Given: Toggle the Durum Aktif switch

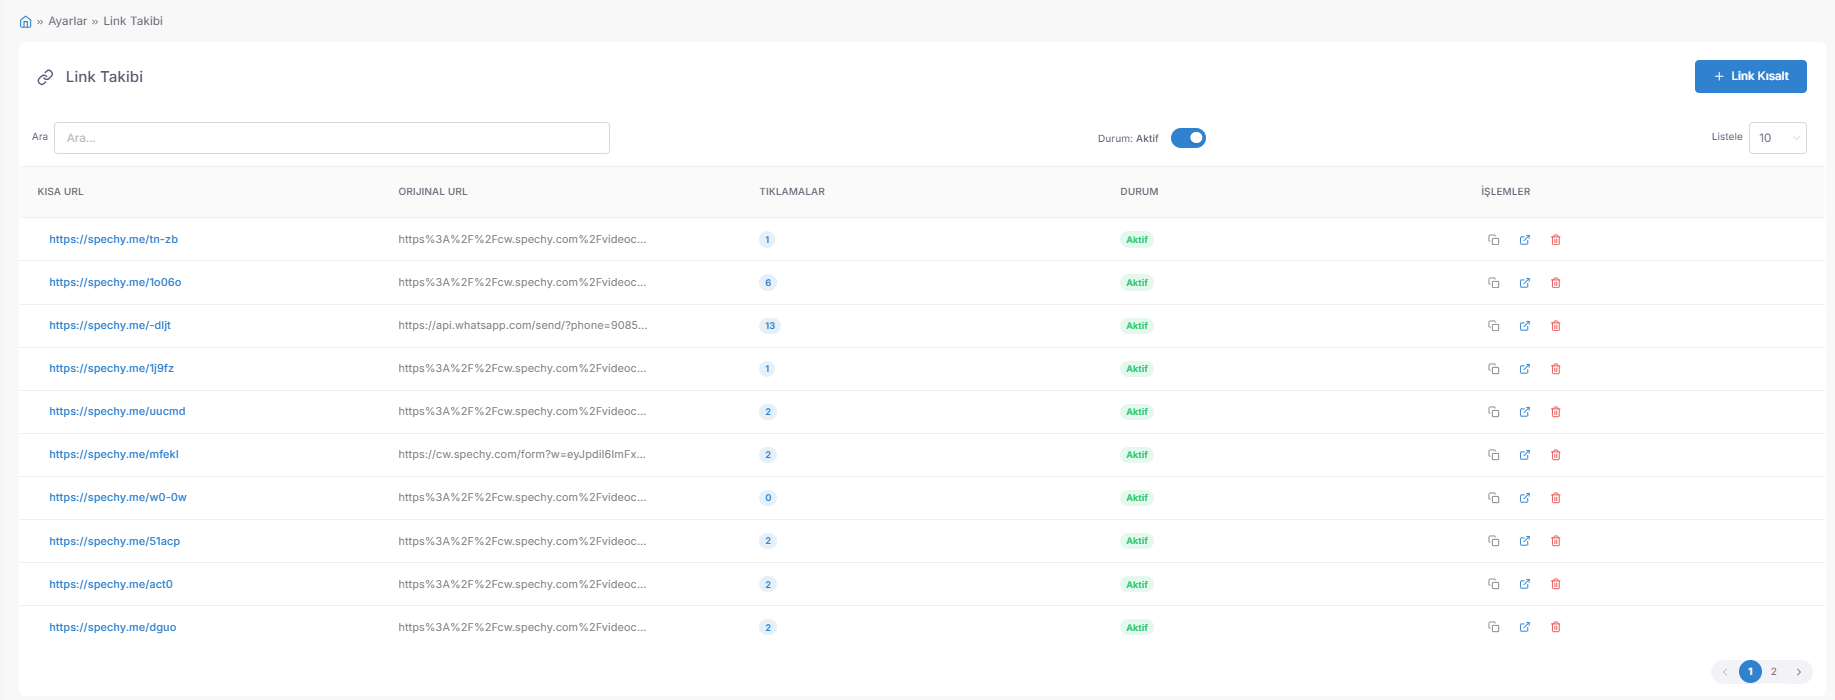Looking at the screenshot, I should click(x=1188, y=138).
